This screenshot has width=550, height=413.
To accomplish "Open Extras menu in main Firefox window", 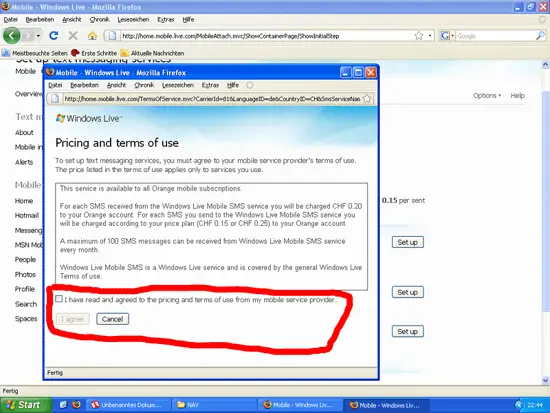I will coord(166,20).
